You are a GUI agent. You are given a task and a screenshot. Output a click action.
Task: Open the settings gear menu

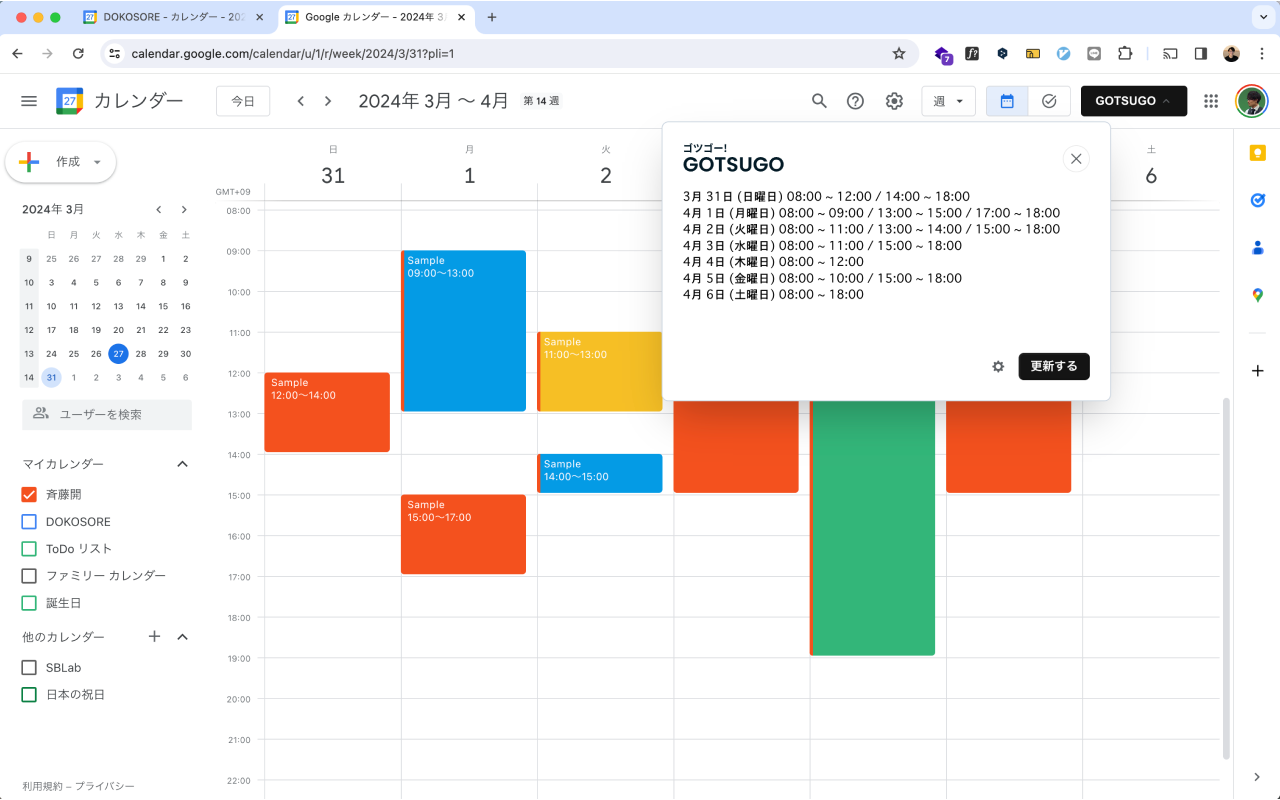point(894,101)
